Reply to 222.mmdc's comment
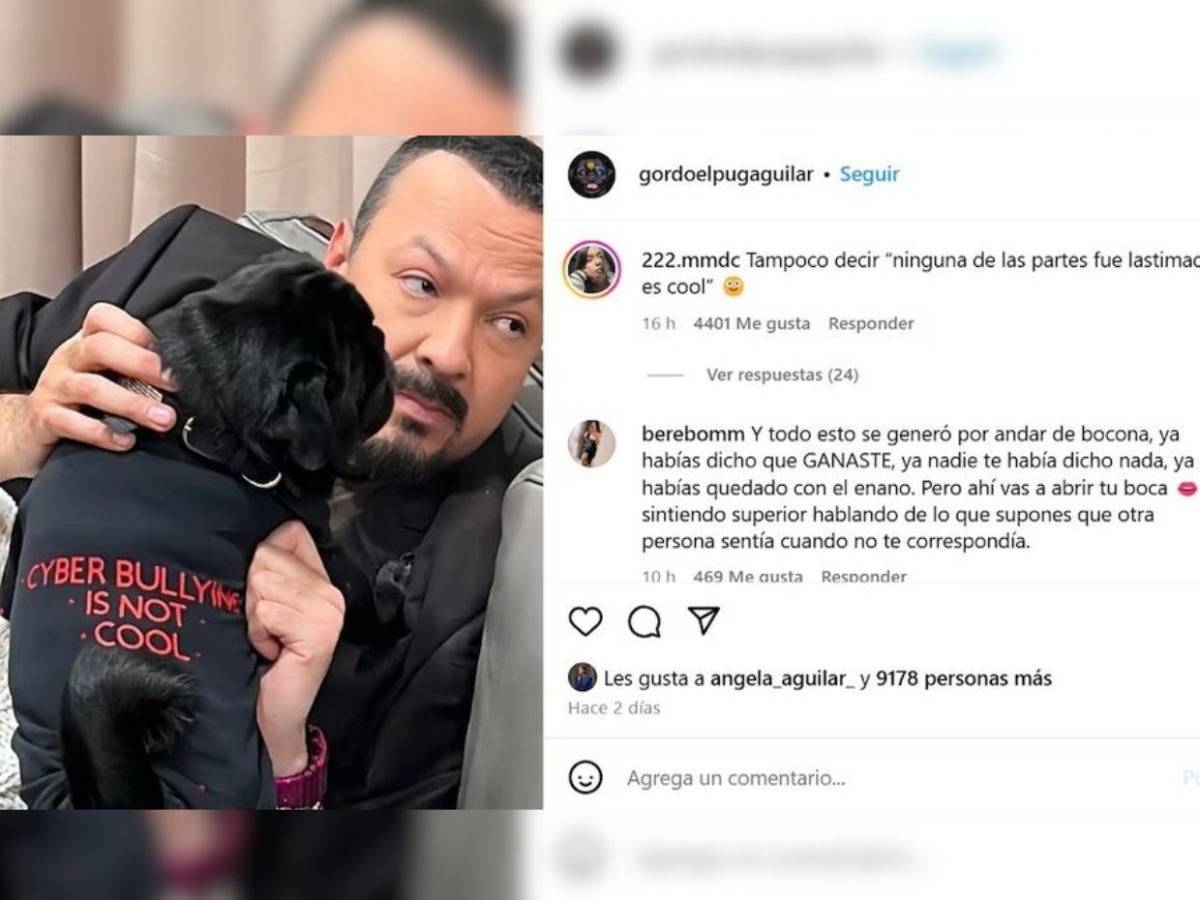This screenshot has width=1200, height=900. (x=871, y=323)
